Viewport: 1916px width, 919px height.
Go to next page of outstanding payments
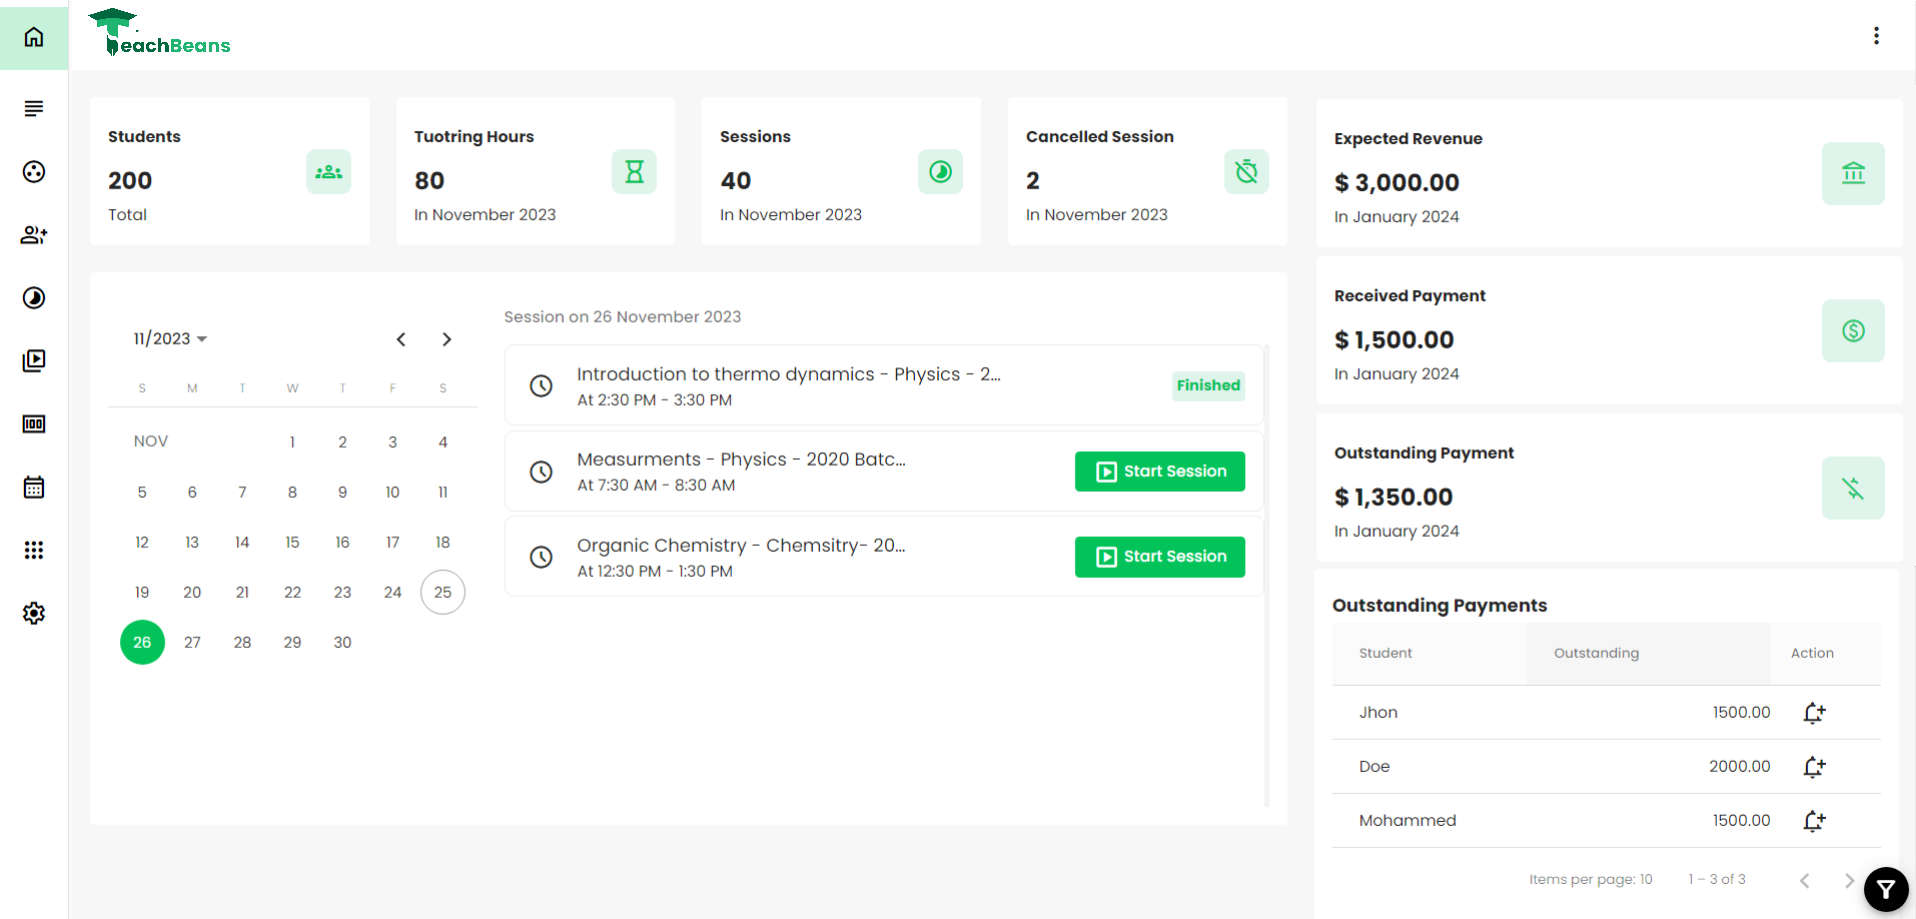pos(1849,880)
